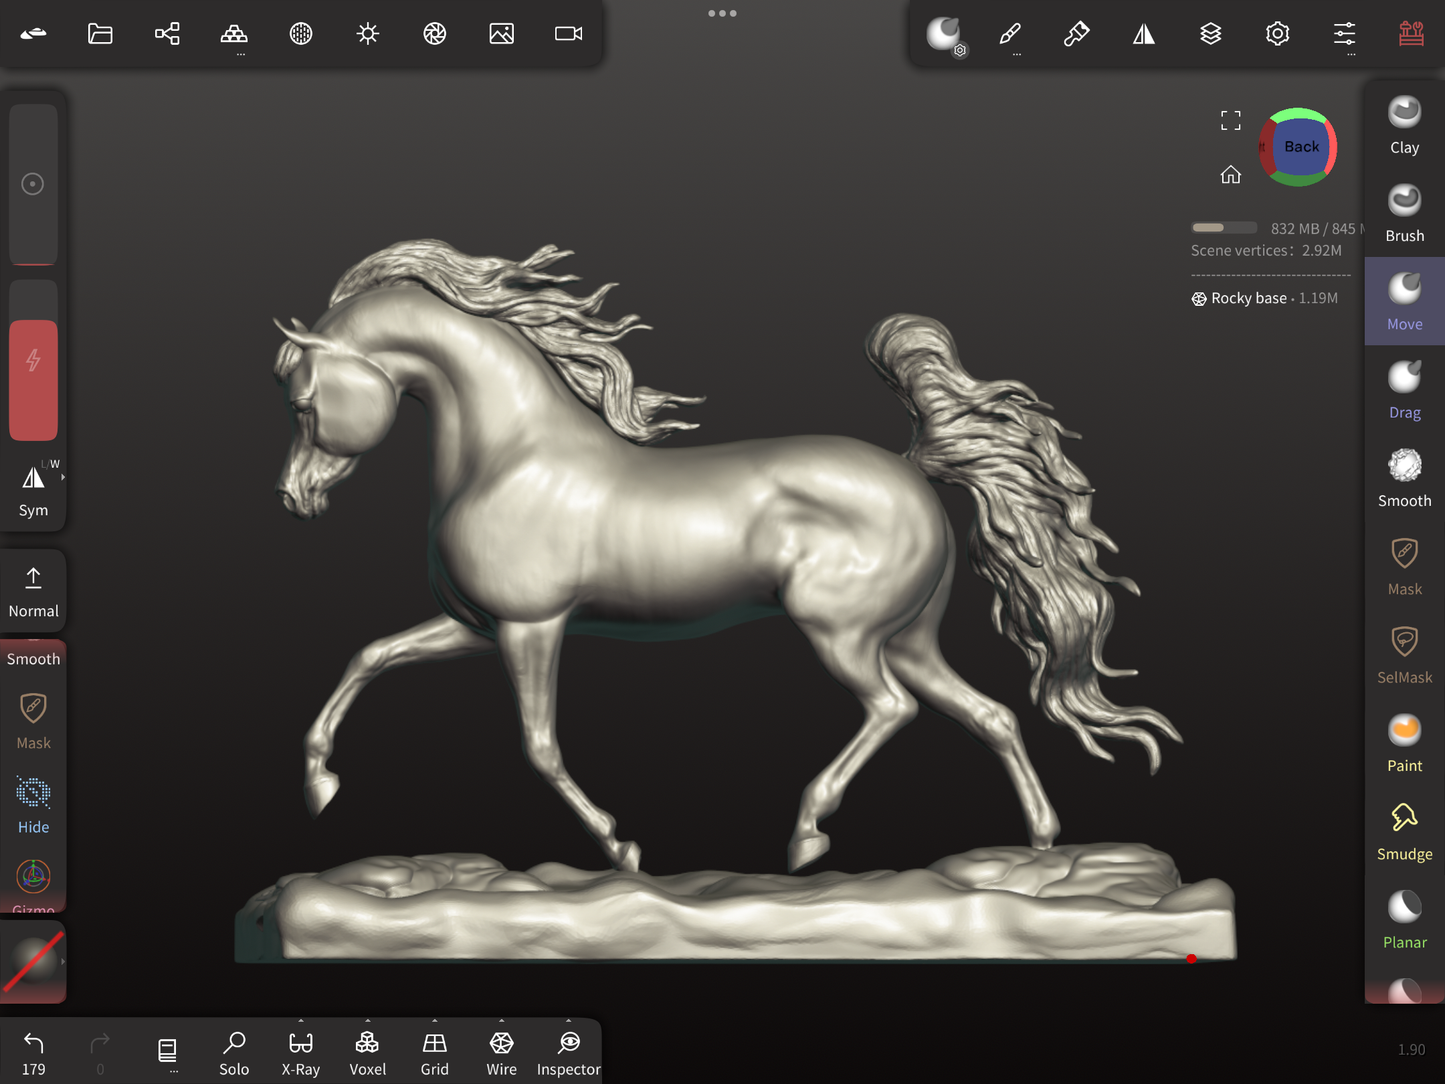Image resolution: width=1445 pixels, height=1084 pixels.
Task: Select the Smudge tool
Action: [1404, 831]
